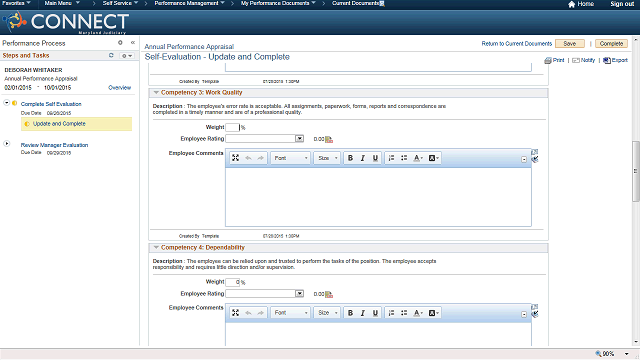
Task: Click the Save button
Action: pyautogui.click(x=570, y=44)
